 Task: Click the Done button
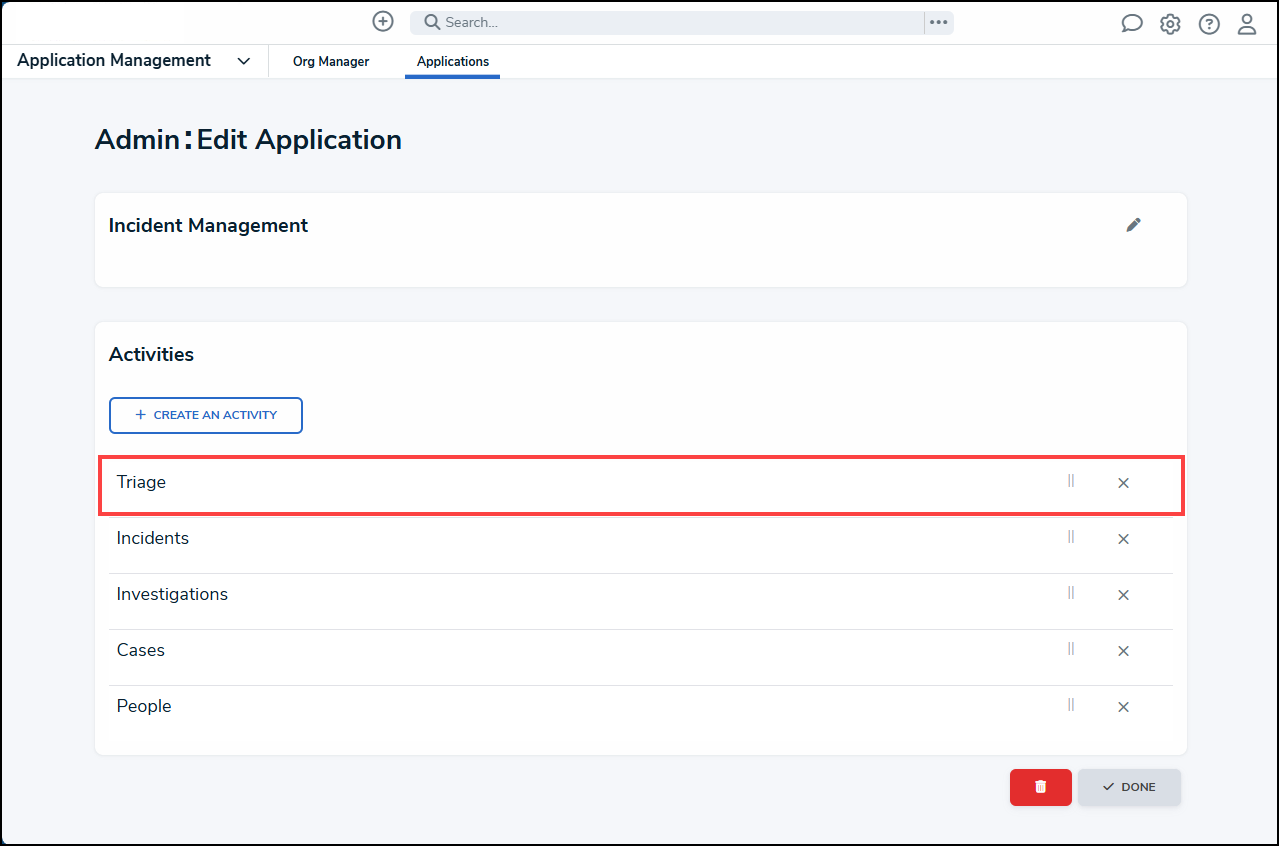[1129, 787]
